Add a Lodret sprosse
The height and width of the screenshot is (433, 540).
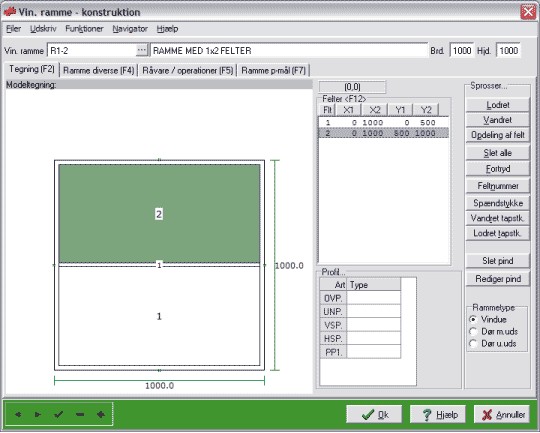[x=498, y=105]
